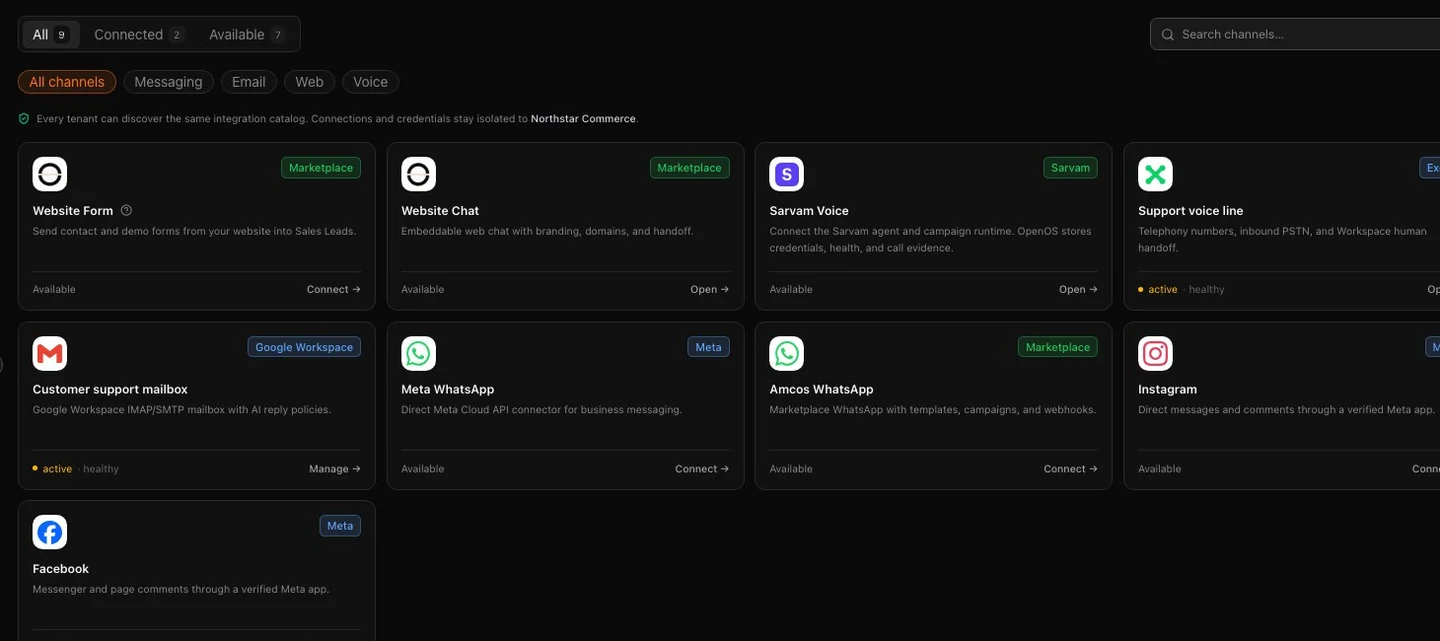1440x641 pixels.
Task: Click Available status on Sarvam Voice card
Action: click(x=791, y=289)
